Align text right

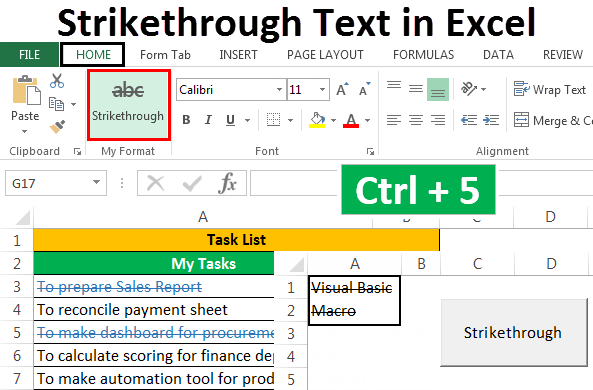tap(438, 120)
